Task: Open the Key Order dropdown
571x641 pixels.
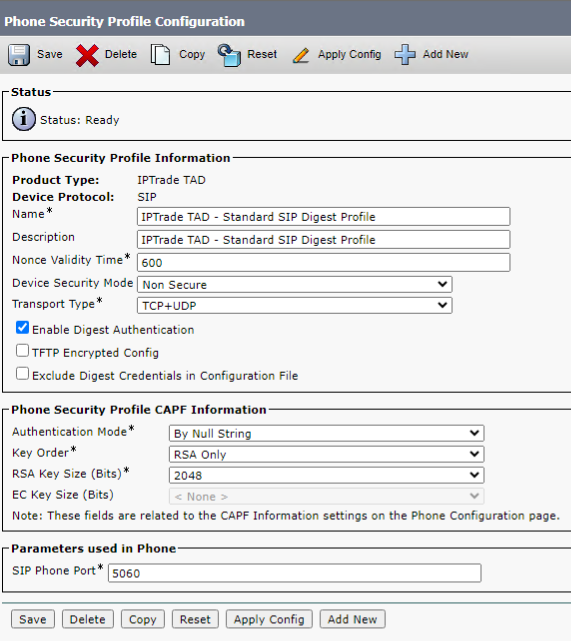Action: click(327, 454)
